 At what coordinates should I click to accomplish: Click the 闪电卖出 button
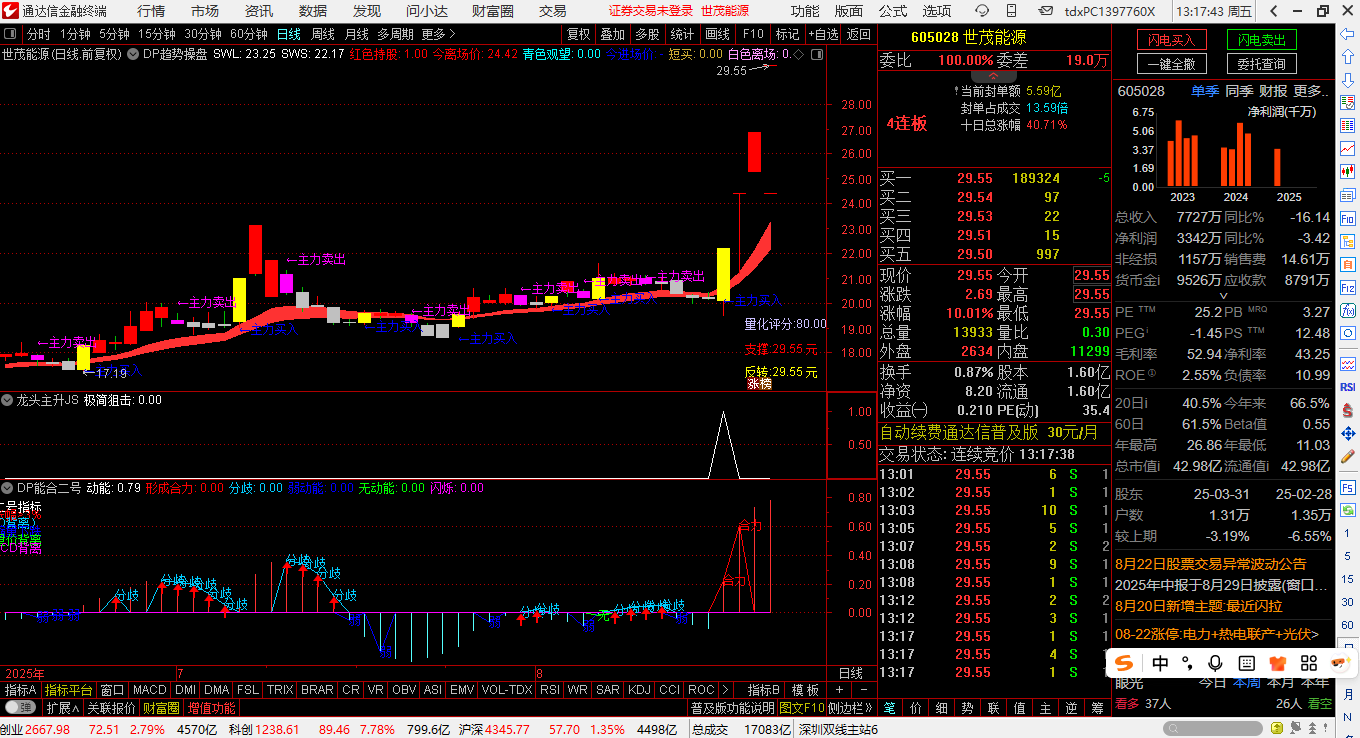point(1262,40)
